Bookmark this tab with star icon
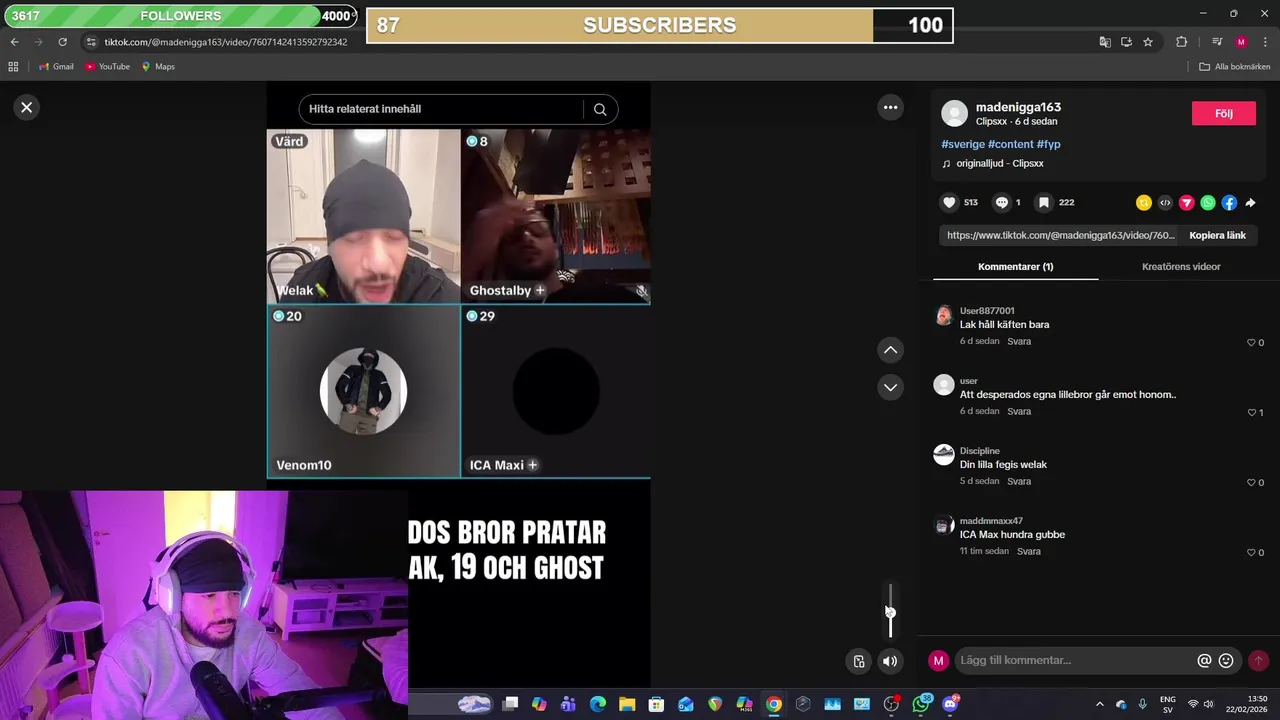1280x720 pixels. [x=1148, y=42]
